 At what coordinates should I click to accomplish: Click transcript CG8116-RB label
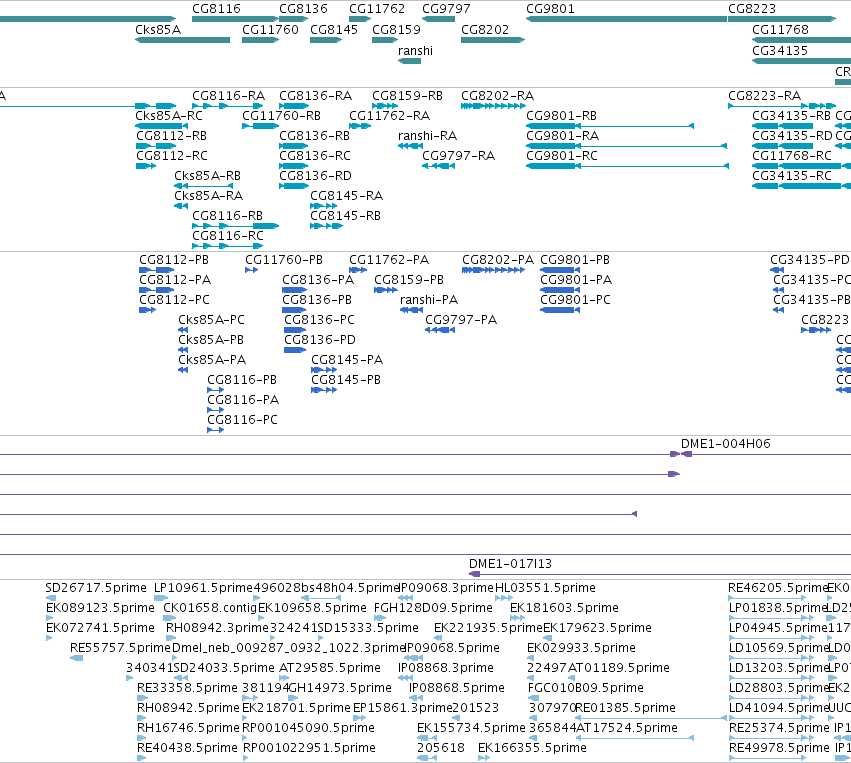[x=227, y=216]
